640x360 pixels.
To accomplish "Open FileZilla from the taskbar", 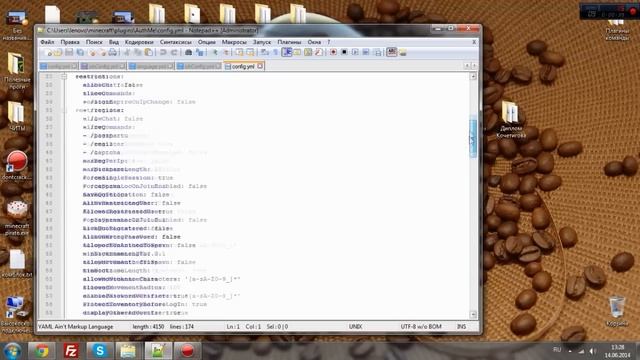I will coord(71,351).
